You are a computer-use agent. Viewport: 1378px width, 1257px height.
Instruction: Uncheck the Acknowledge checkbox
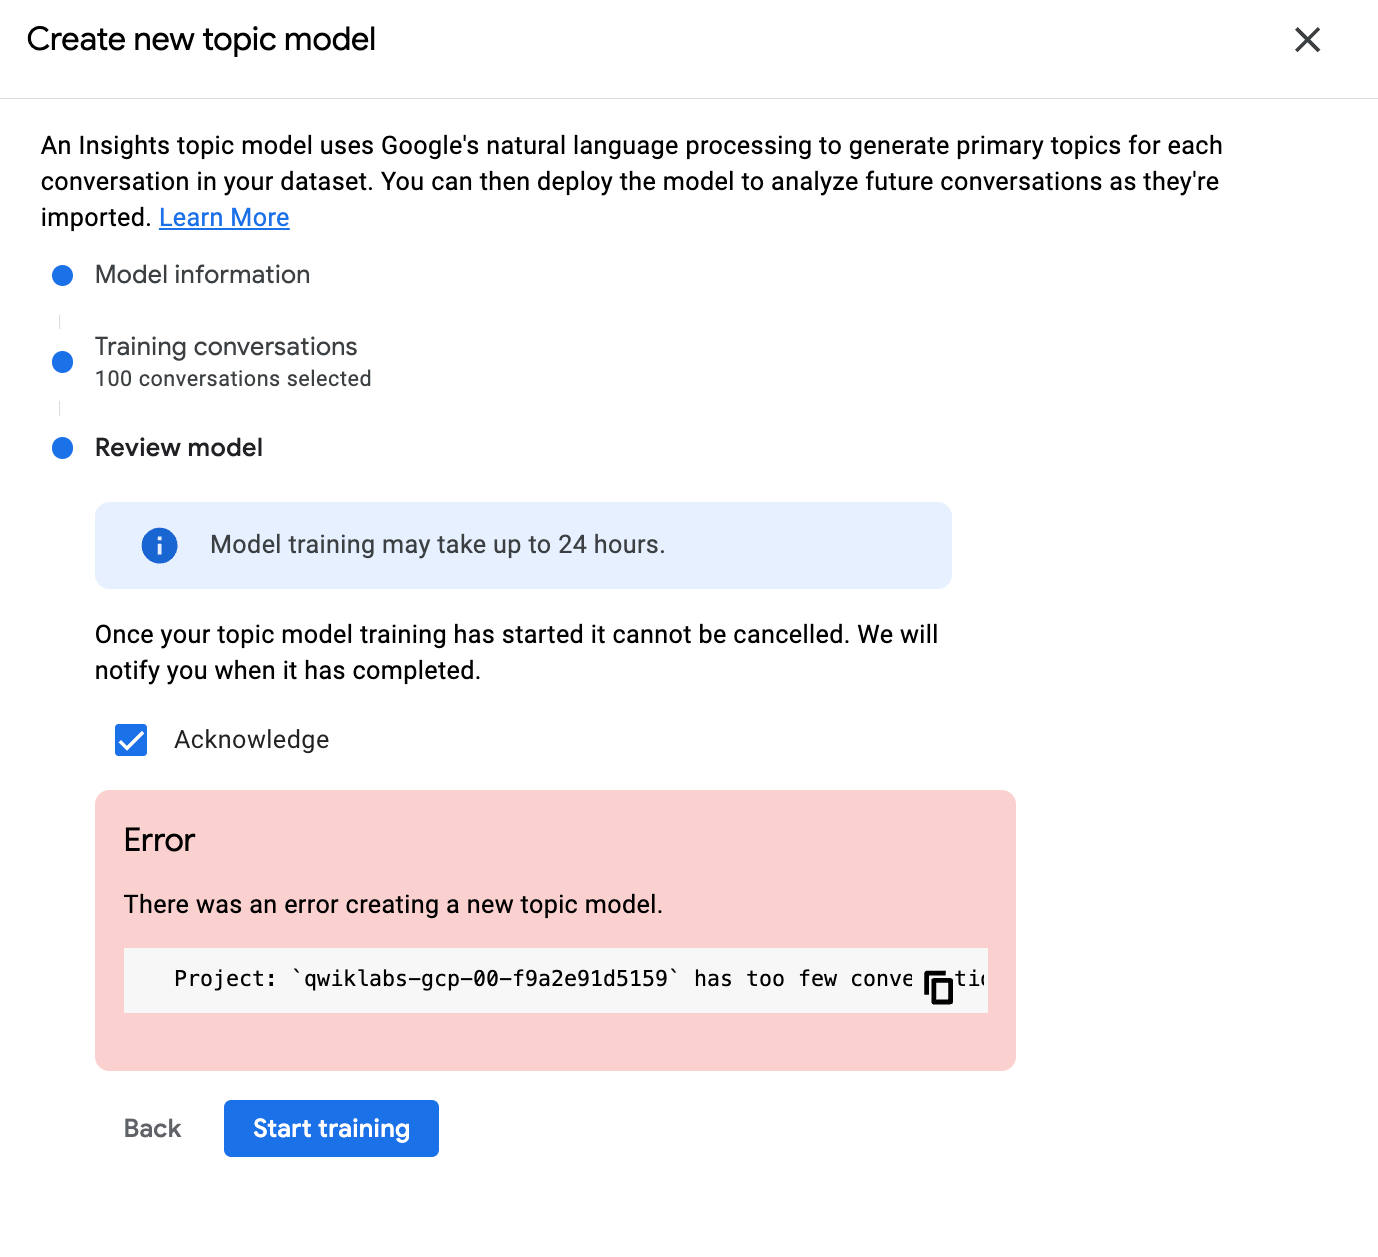click(131, 740)
